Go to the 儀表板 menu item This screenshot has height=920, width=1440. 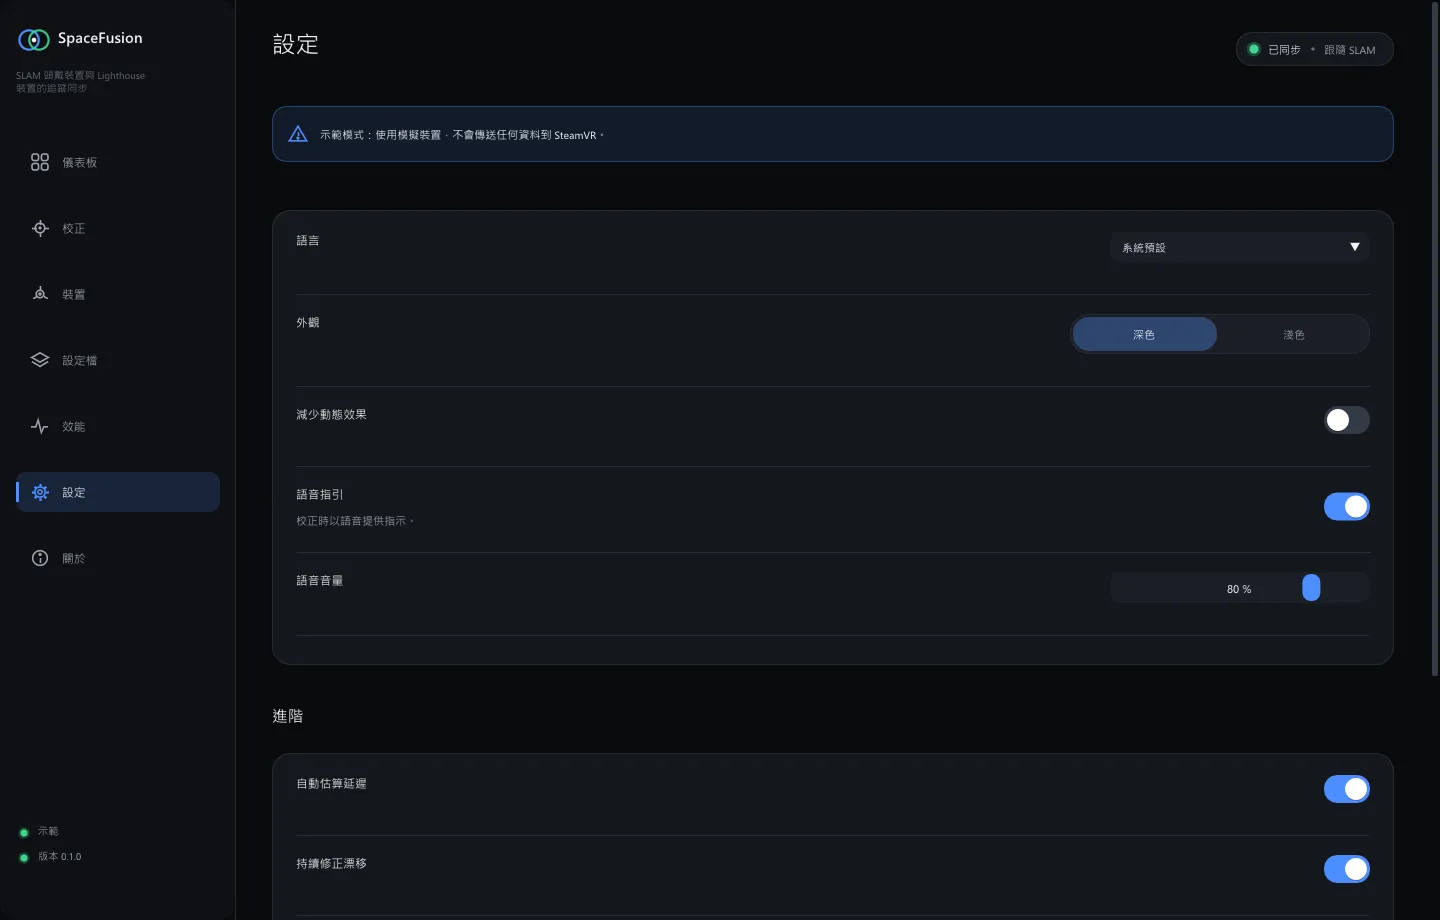point(118,162)
